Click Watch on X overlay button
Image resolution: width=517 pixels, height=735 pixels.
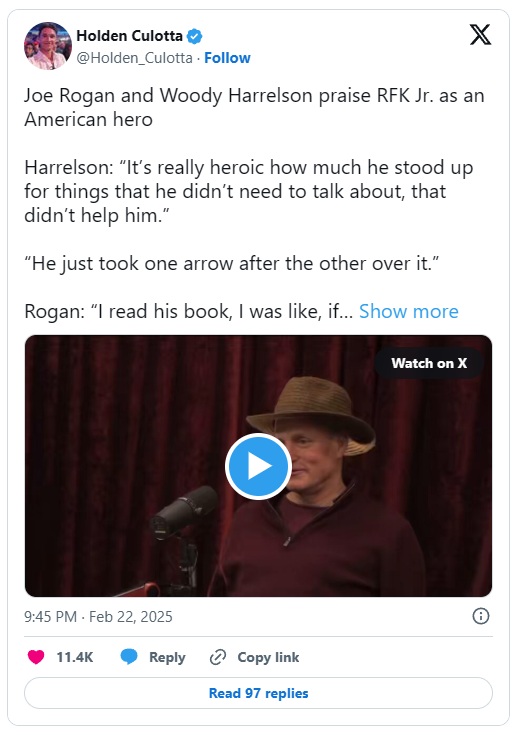coord(429,363)
